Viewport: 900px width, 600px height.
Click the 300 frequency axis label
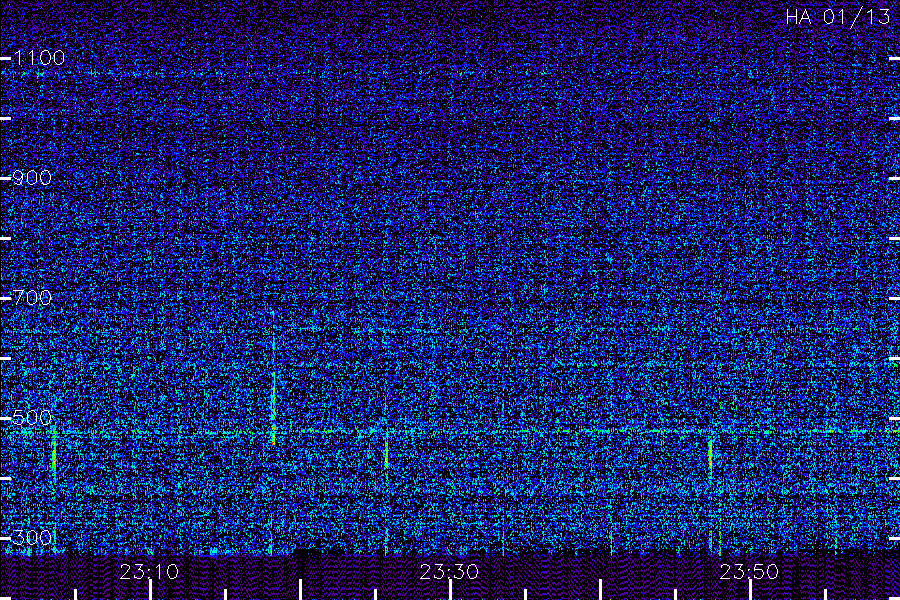(33, 538)
